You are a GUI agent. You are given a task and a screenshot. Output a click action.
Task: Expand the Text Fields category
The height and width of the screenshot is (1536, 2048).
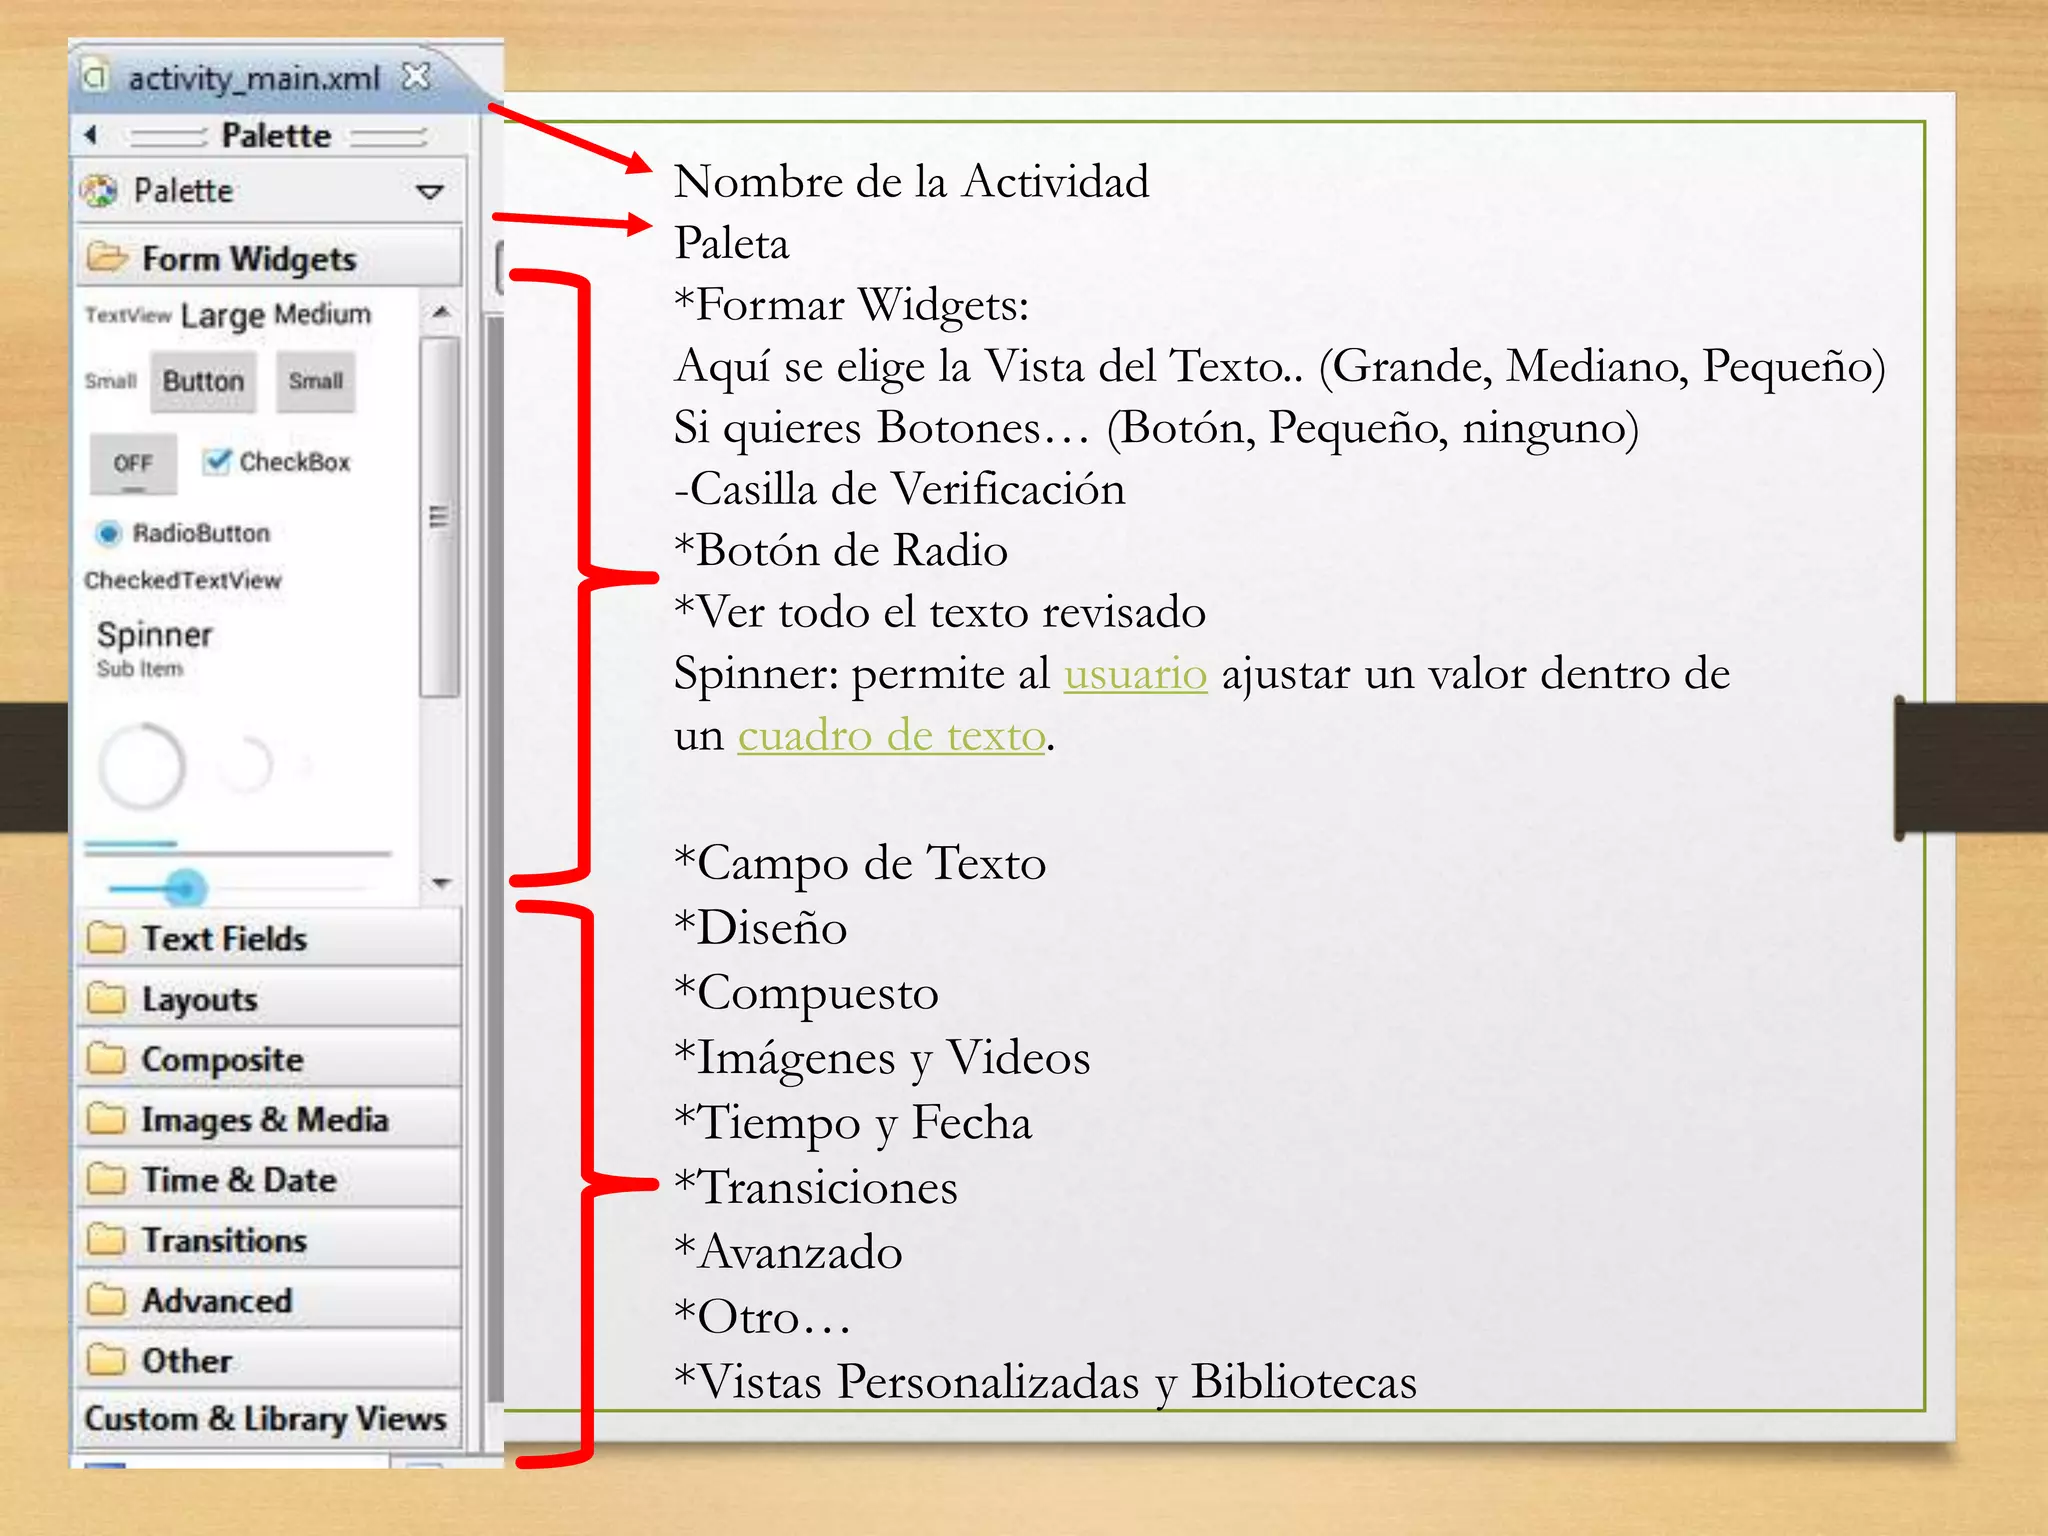point(270,938)
